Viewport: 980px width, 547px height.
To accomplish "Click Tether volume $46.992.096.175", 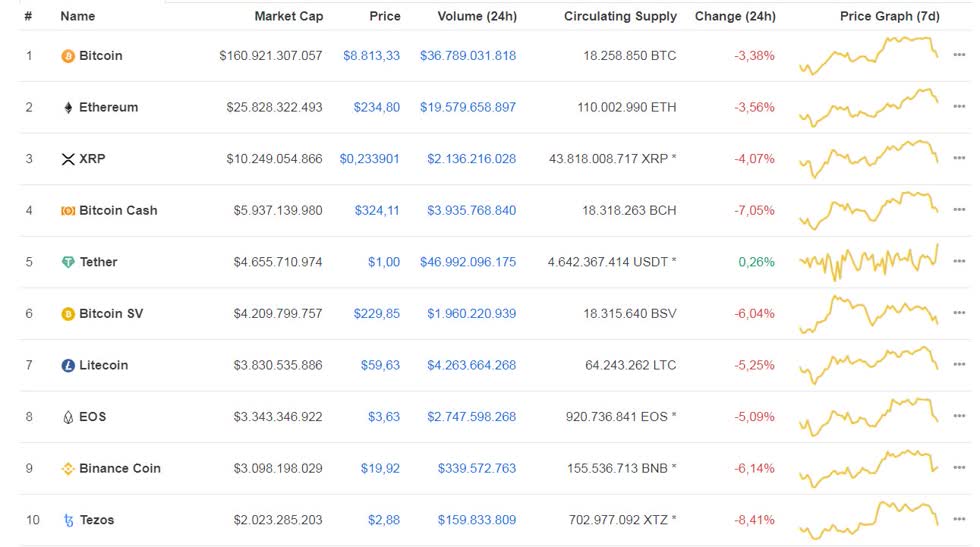I will coord(468,262).
